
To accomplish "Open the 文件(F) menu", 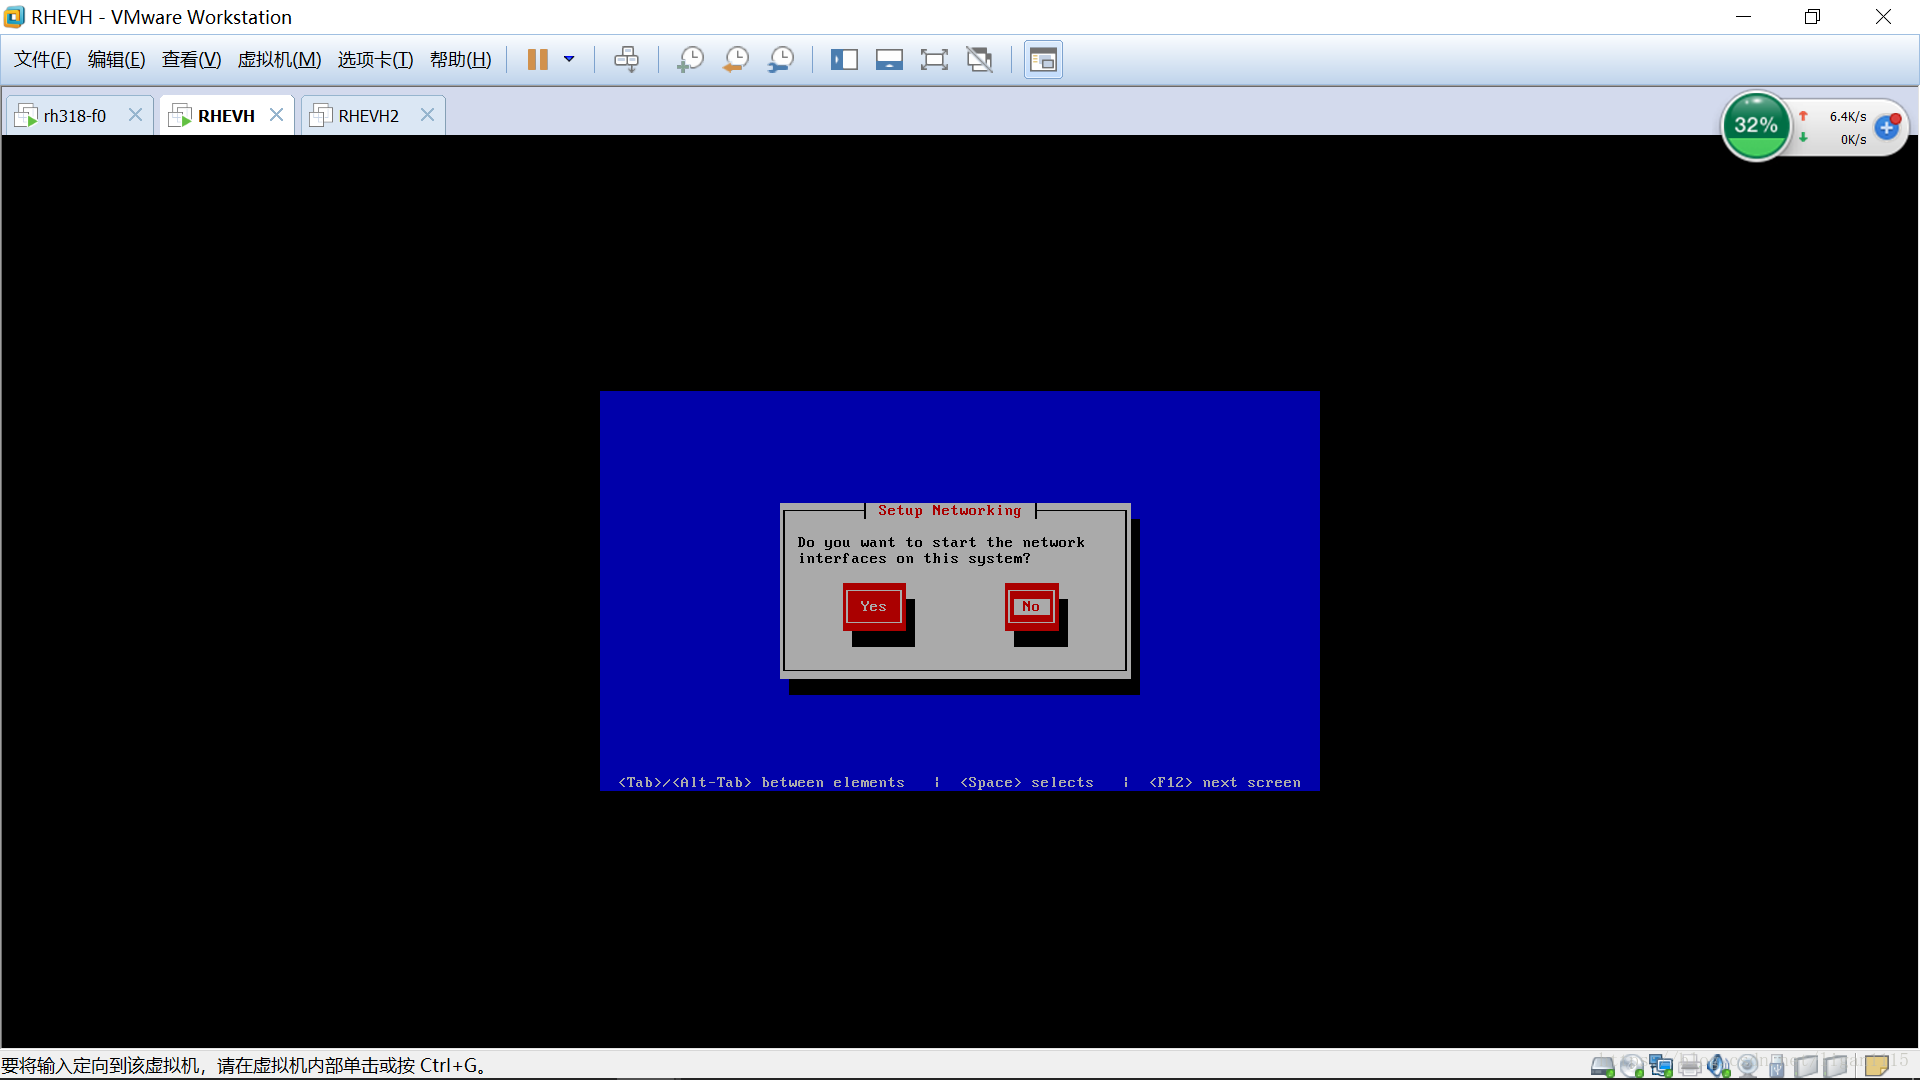I will 43,60.
